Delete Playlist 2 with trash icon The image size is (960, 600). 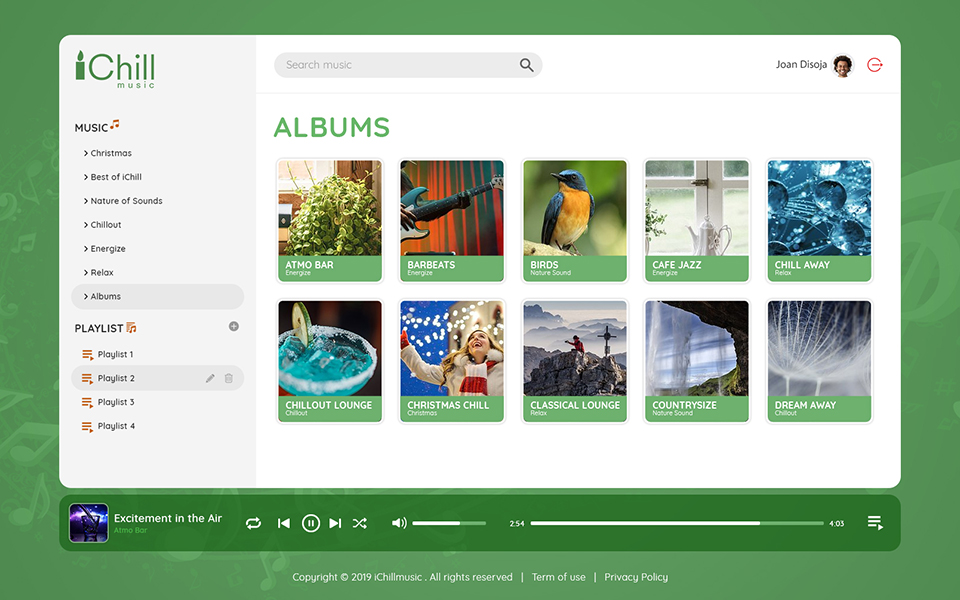pos(229,378)
